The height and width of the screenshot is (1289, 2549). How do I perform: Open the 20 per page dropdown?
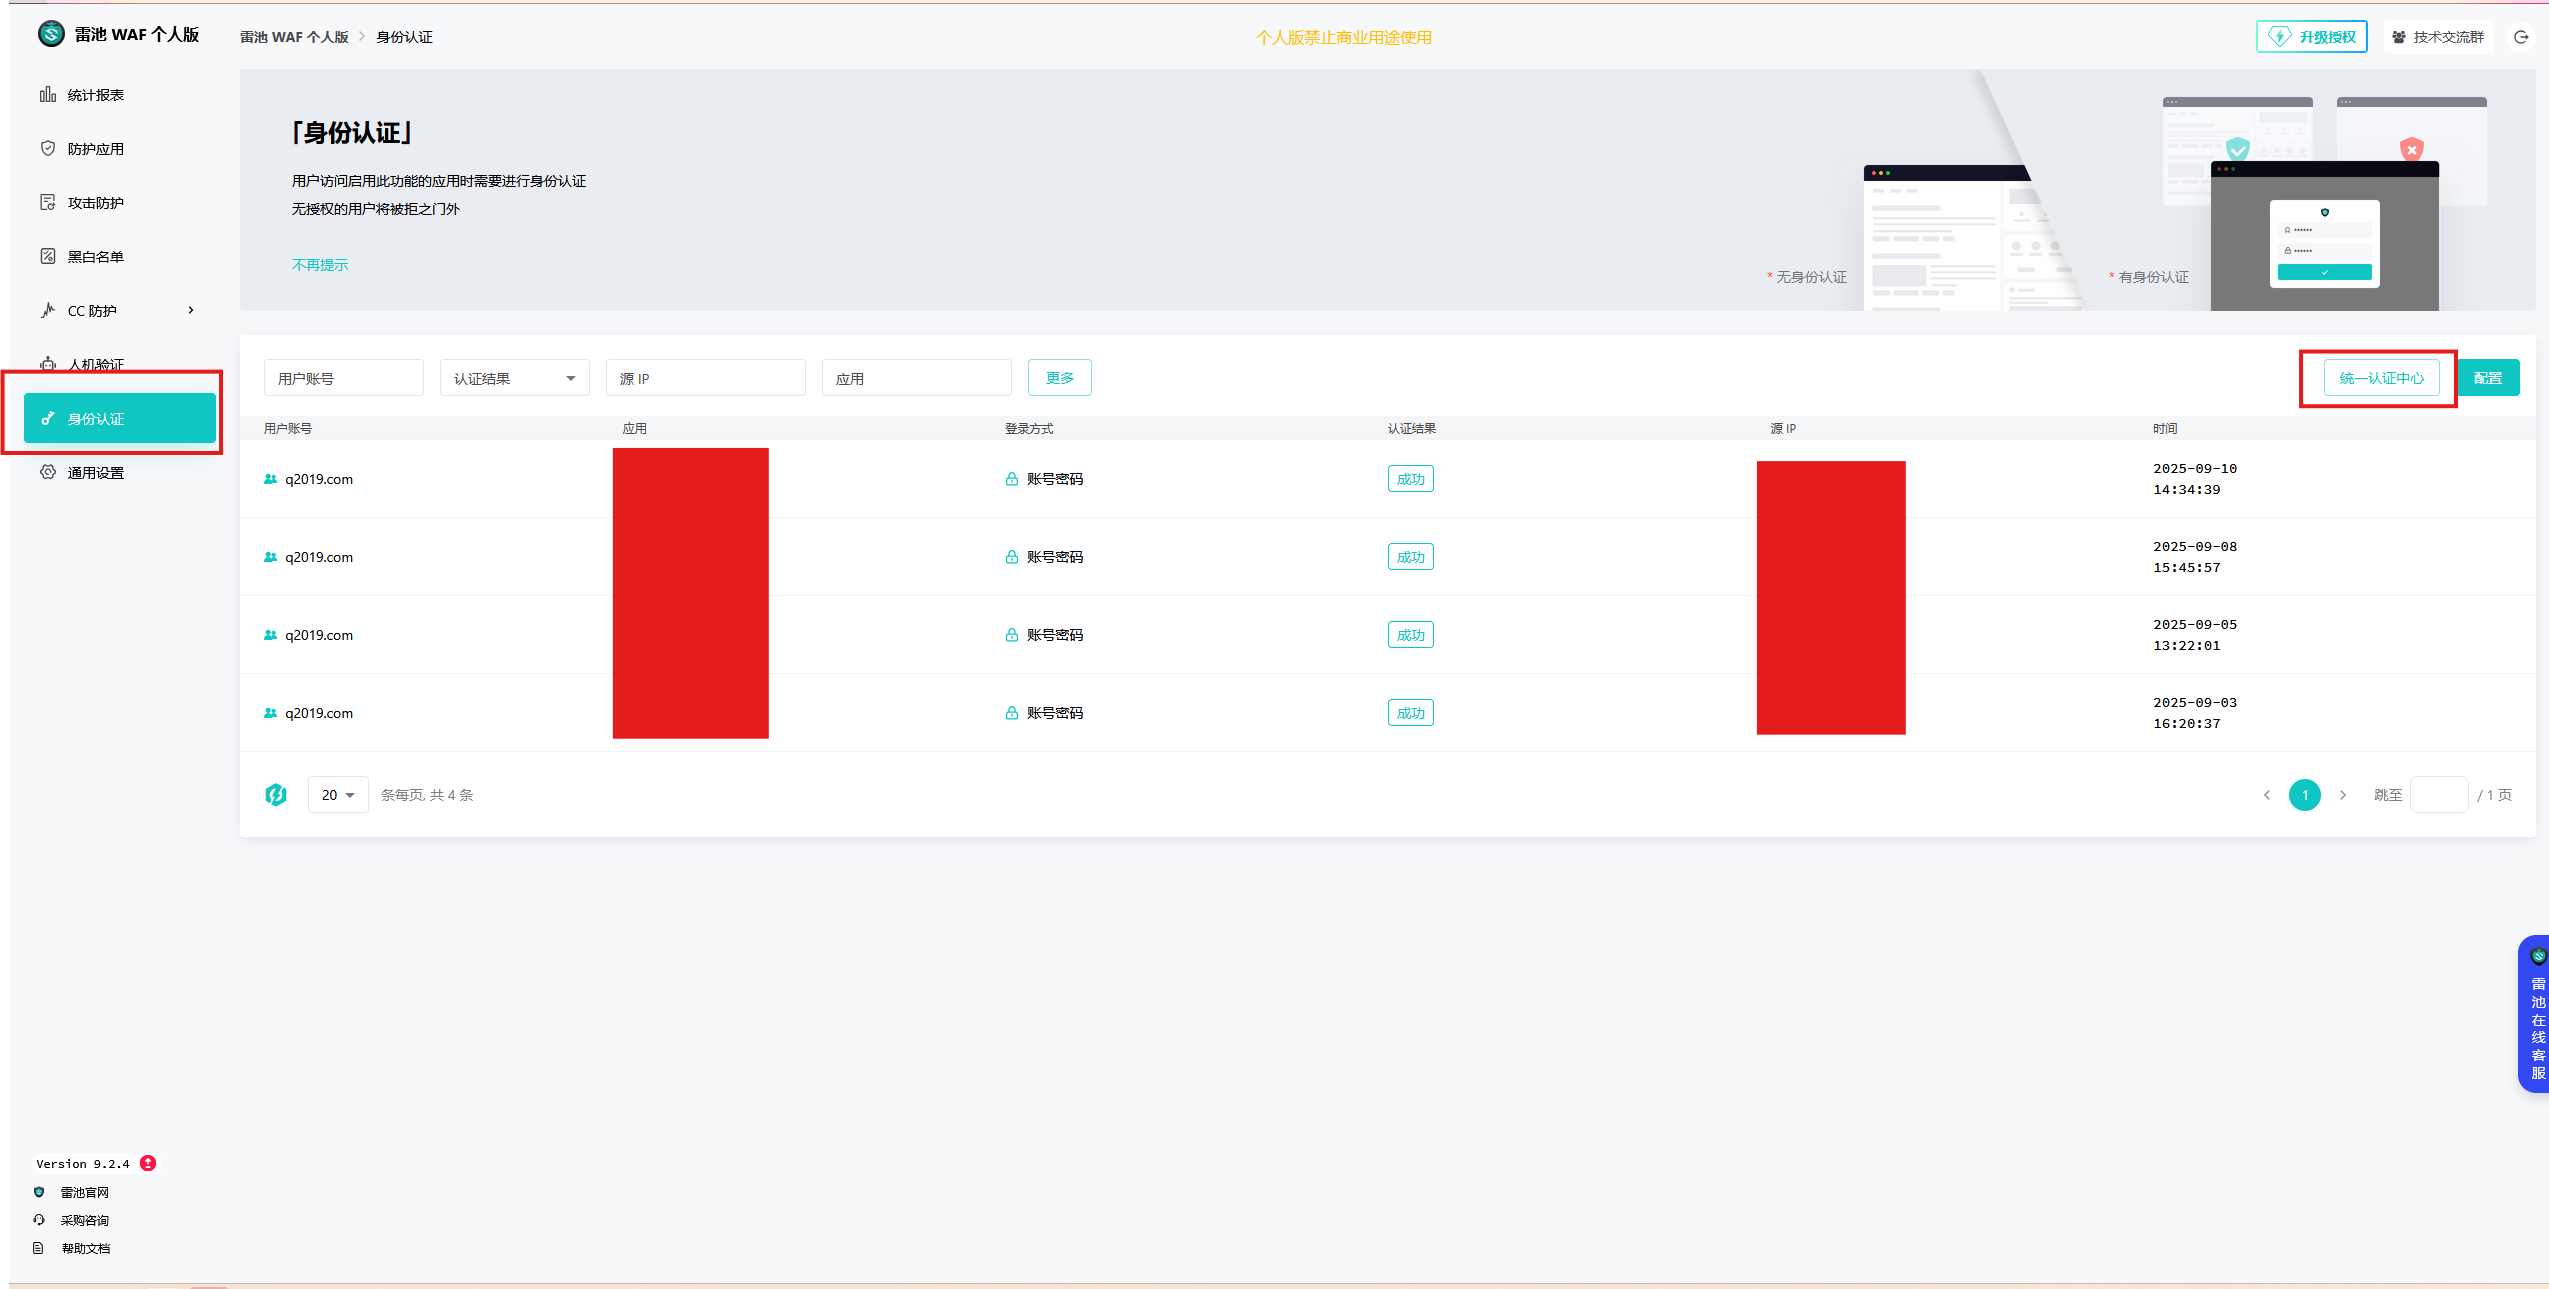(338, 795)
